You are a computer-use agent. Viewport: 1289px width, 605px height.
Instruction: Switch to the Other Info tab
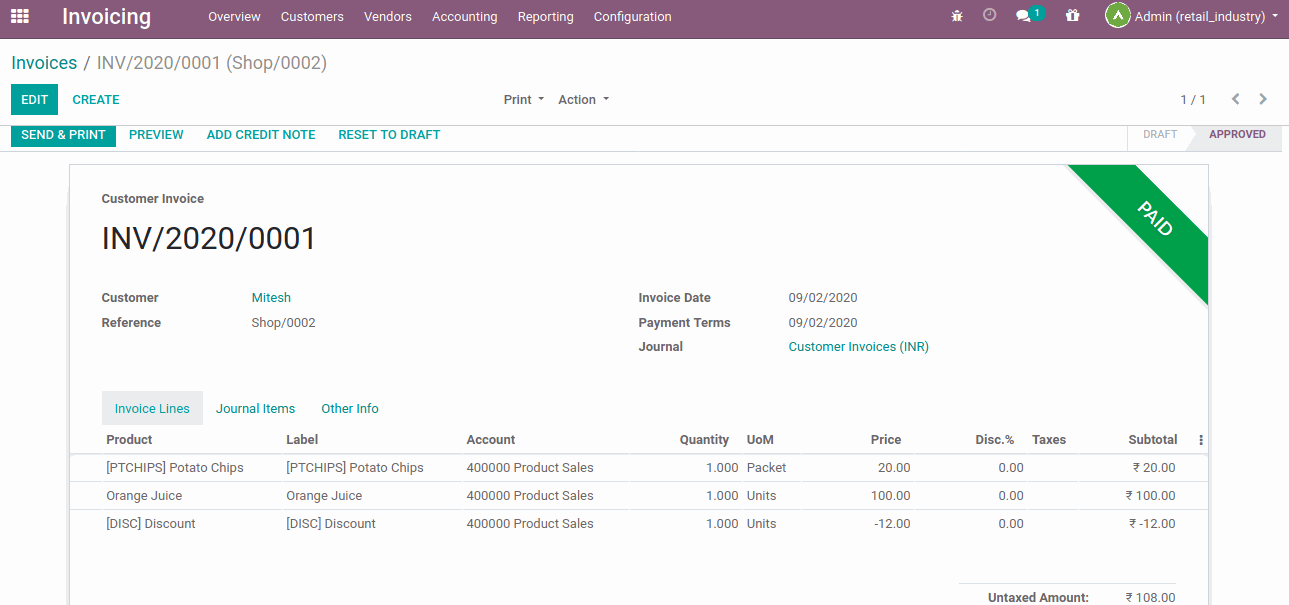click(x=349, y=408)
